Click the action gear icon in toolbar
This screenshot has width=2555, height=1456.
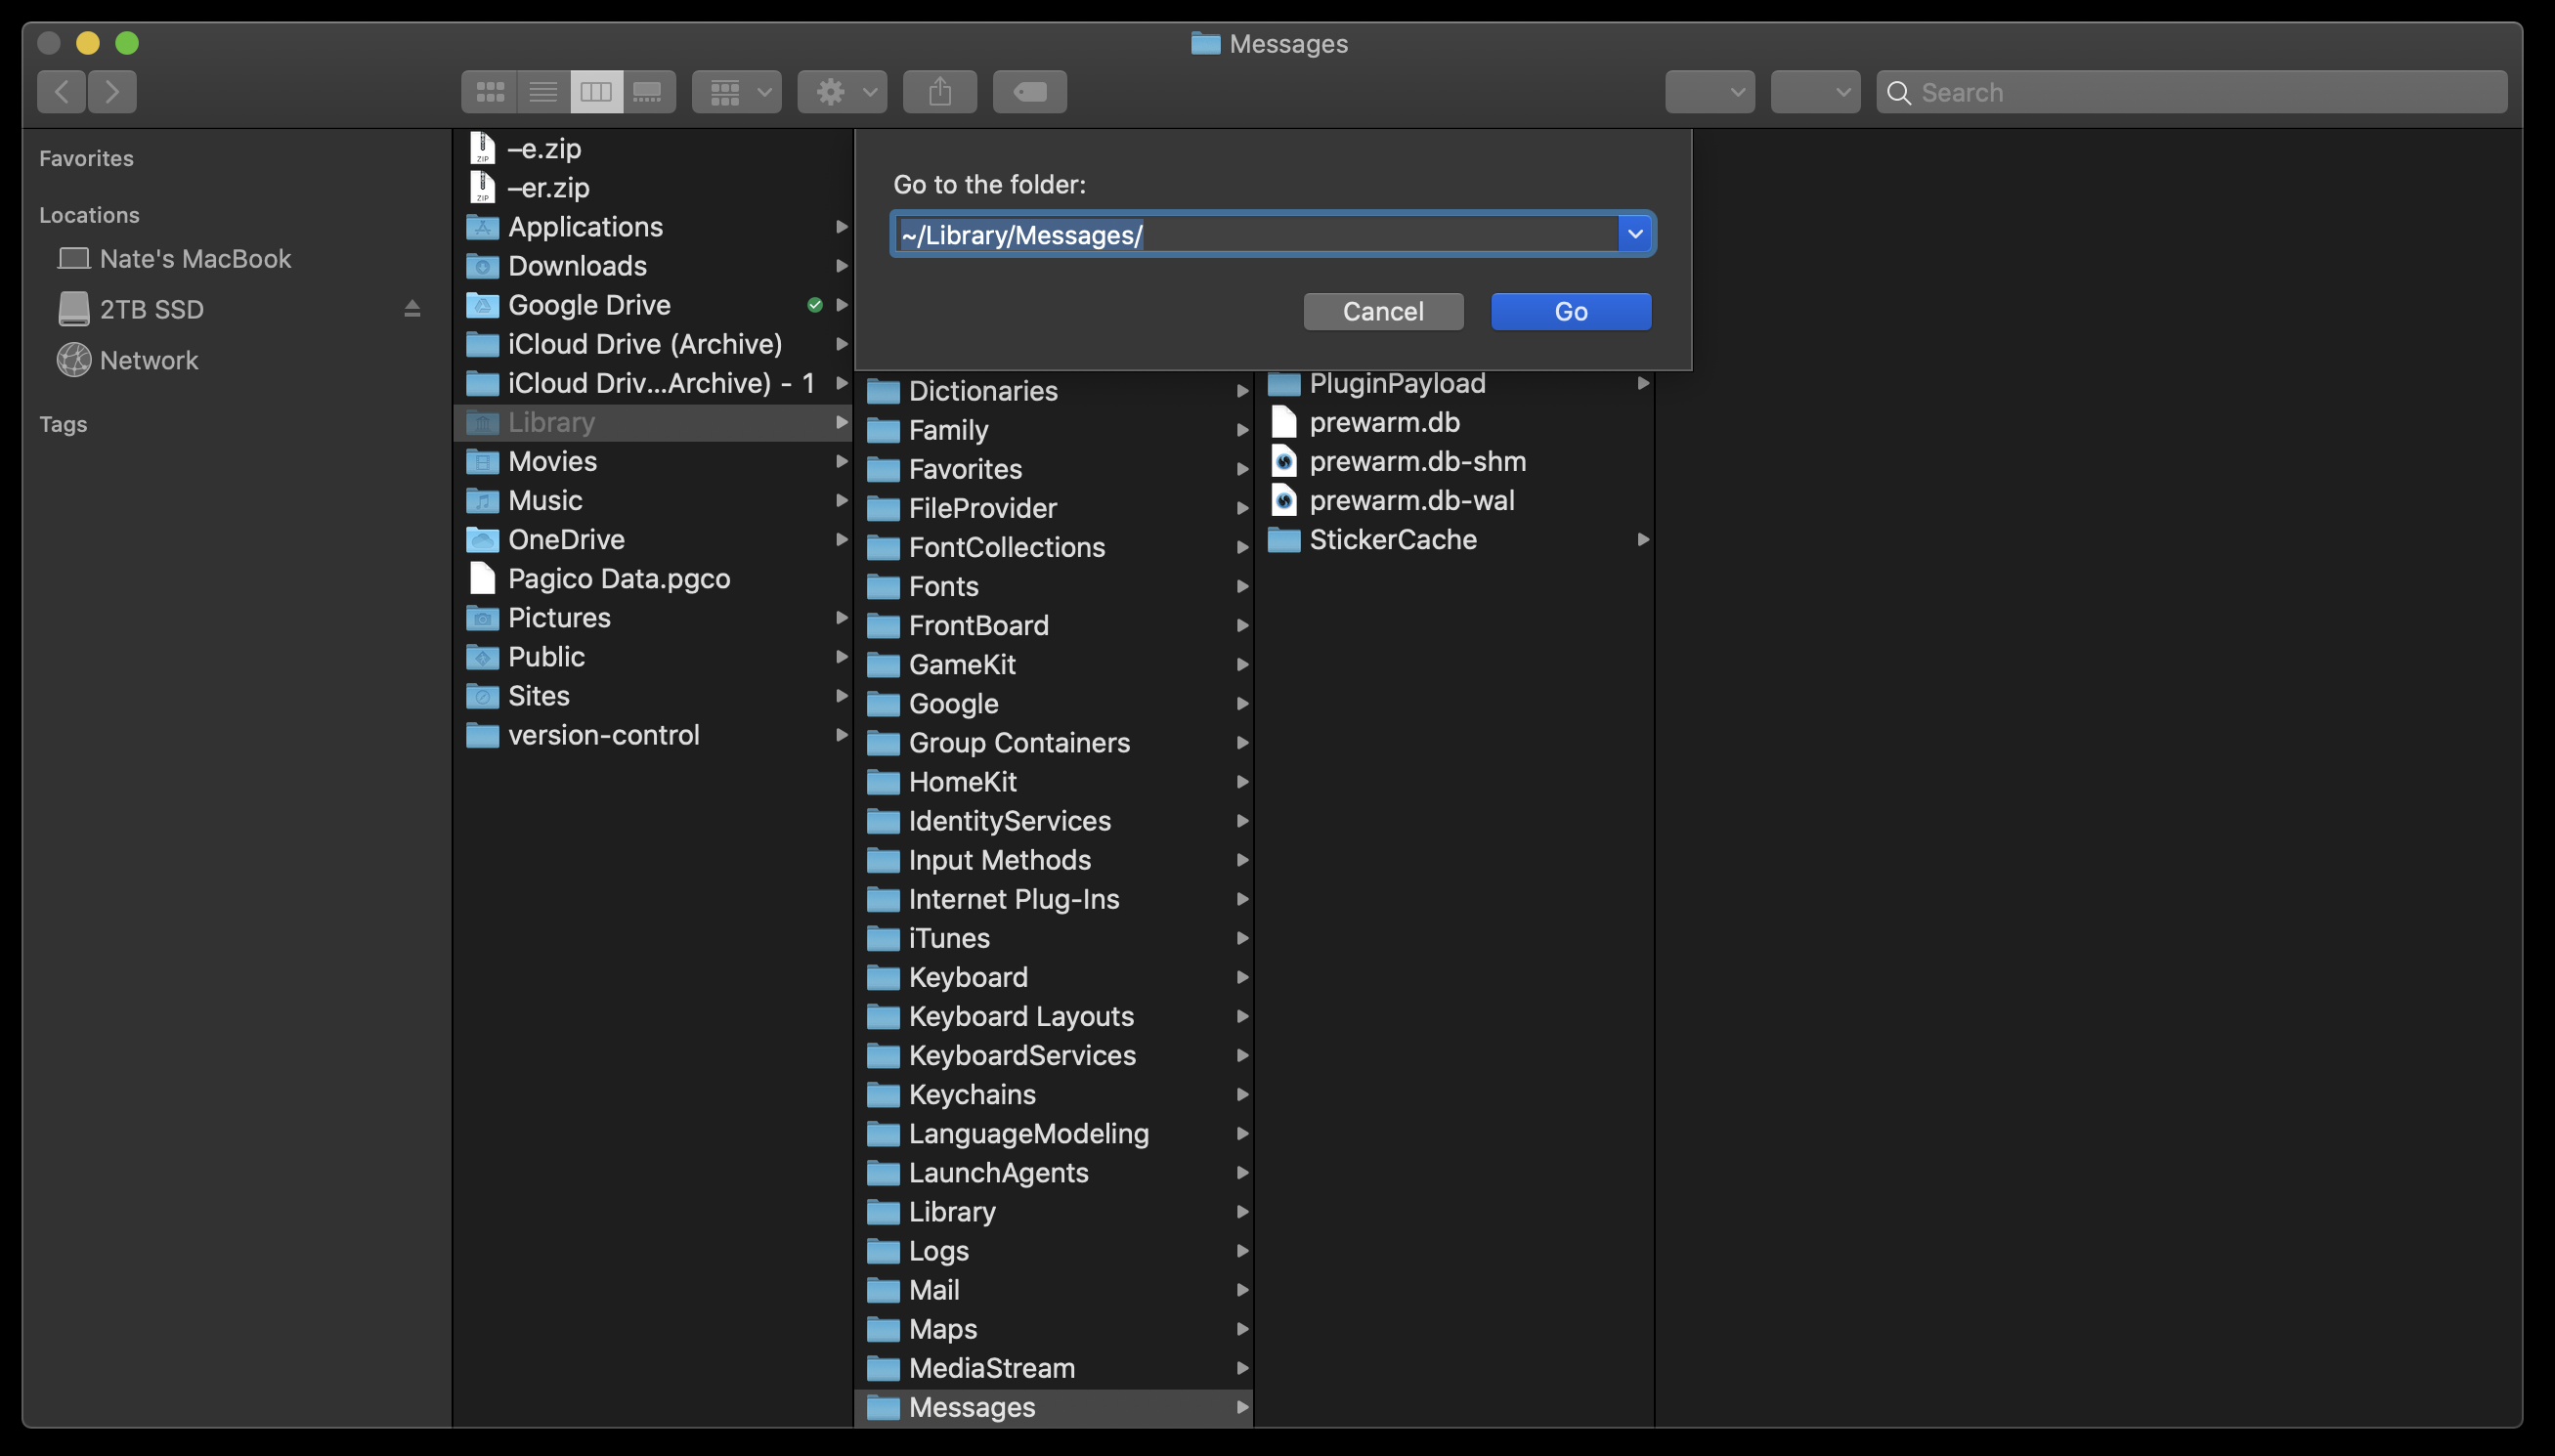click(843, 90)
